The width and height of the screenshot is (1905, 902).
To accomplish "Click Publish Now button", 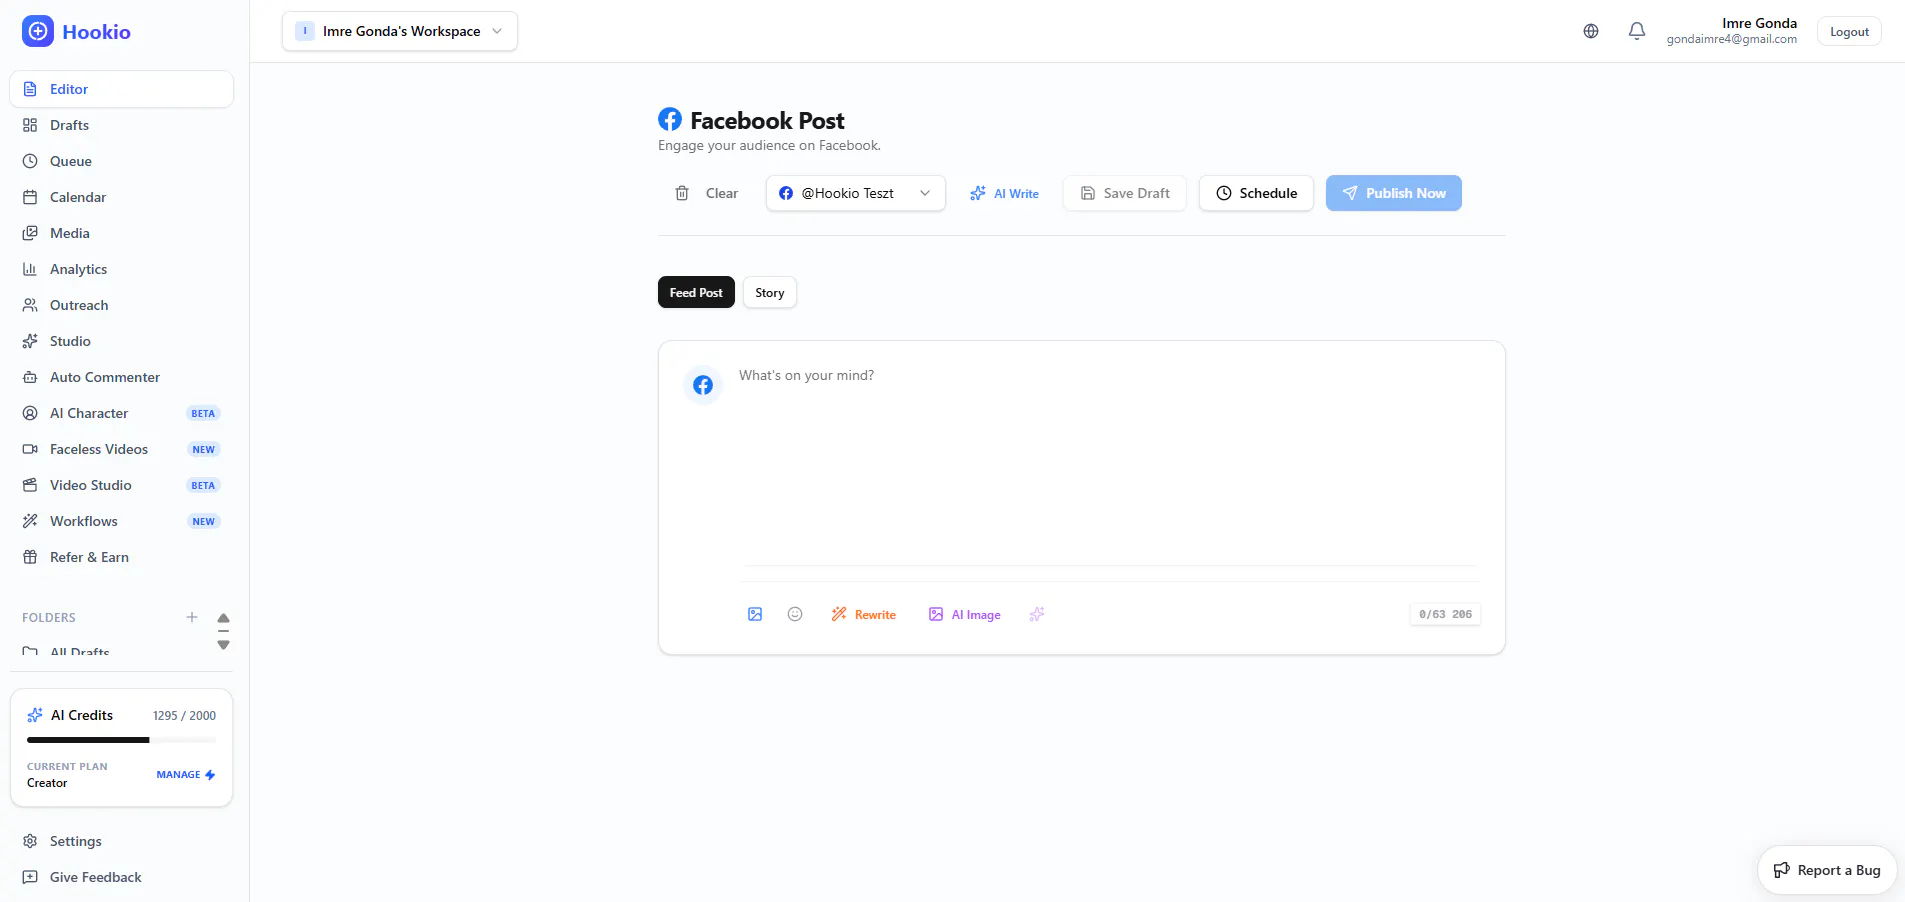I will [x=1394, y=193].
